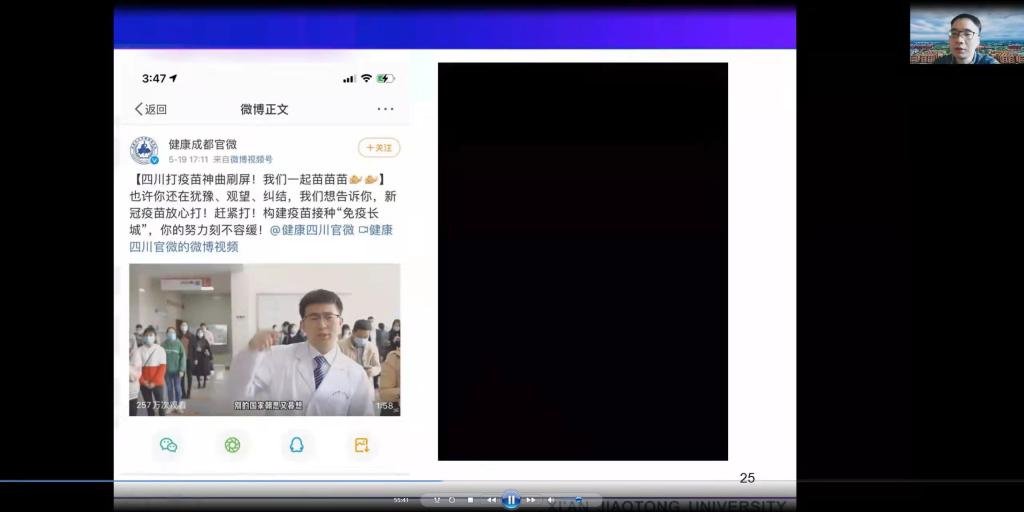The image size is (1024, 512).
Task: Click the fast-forward button in player controls
Action: tap(530, 500)
